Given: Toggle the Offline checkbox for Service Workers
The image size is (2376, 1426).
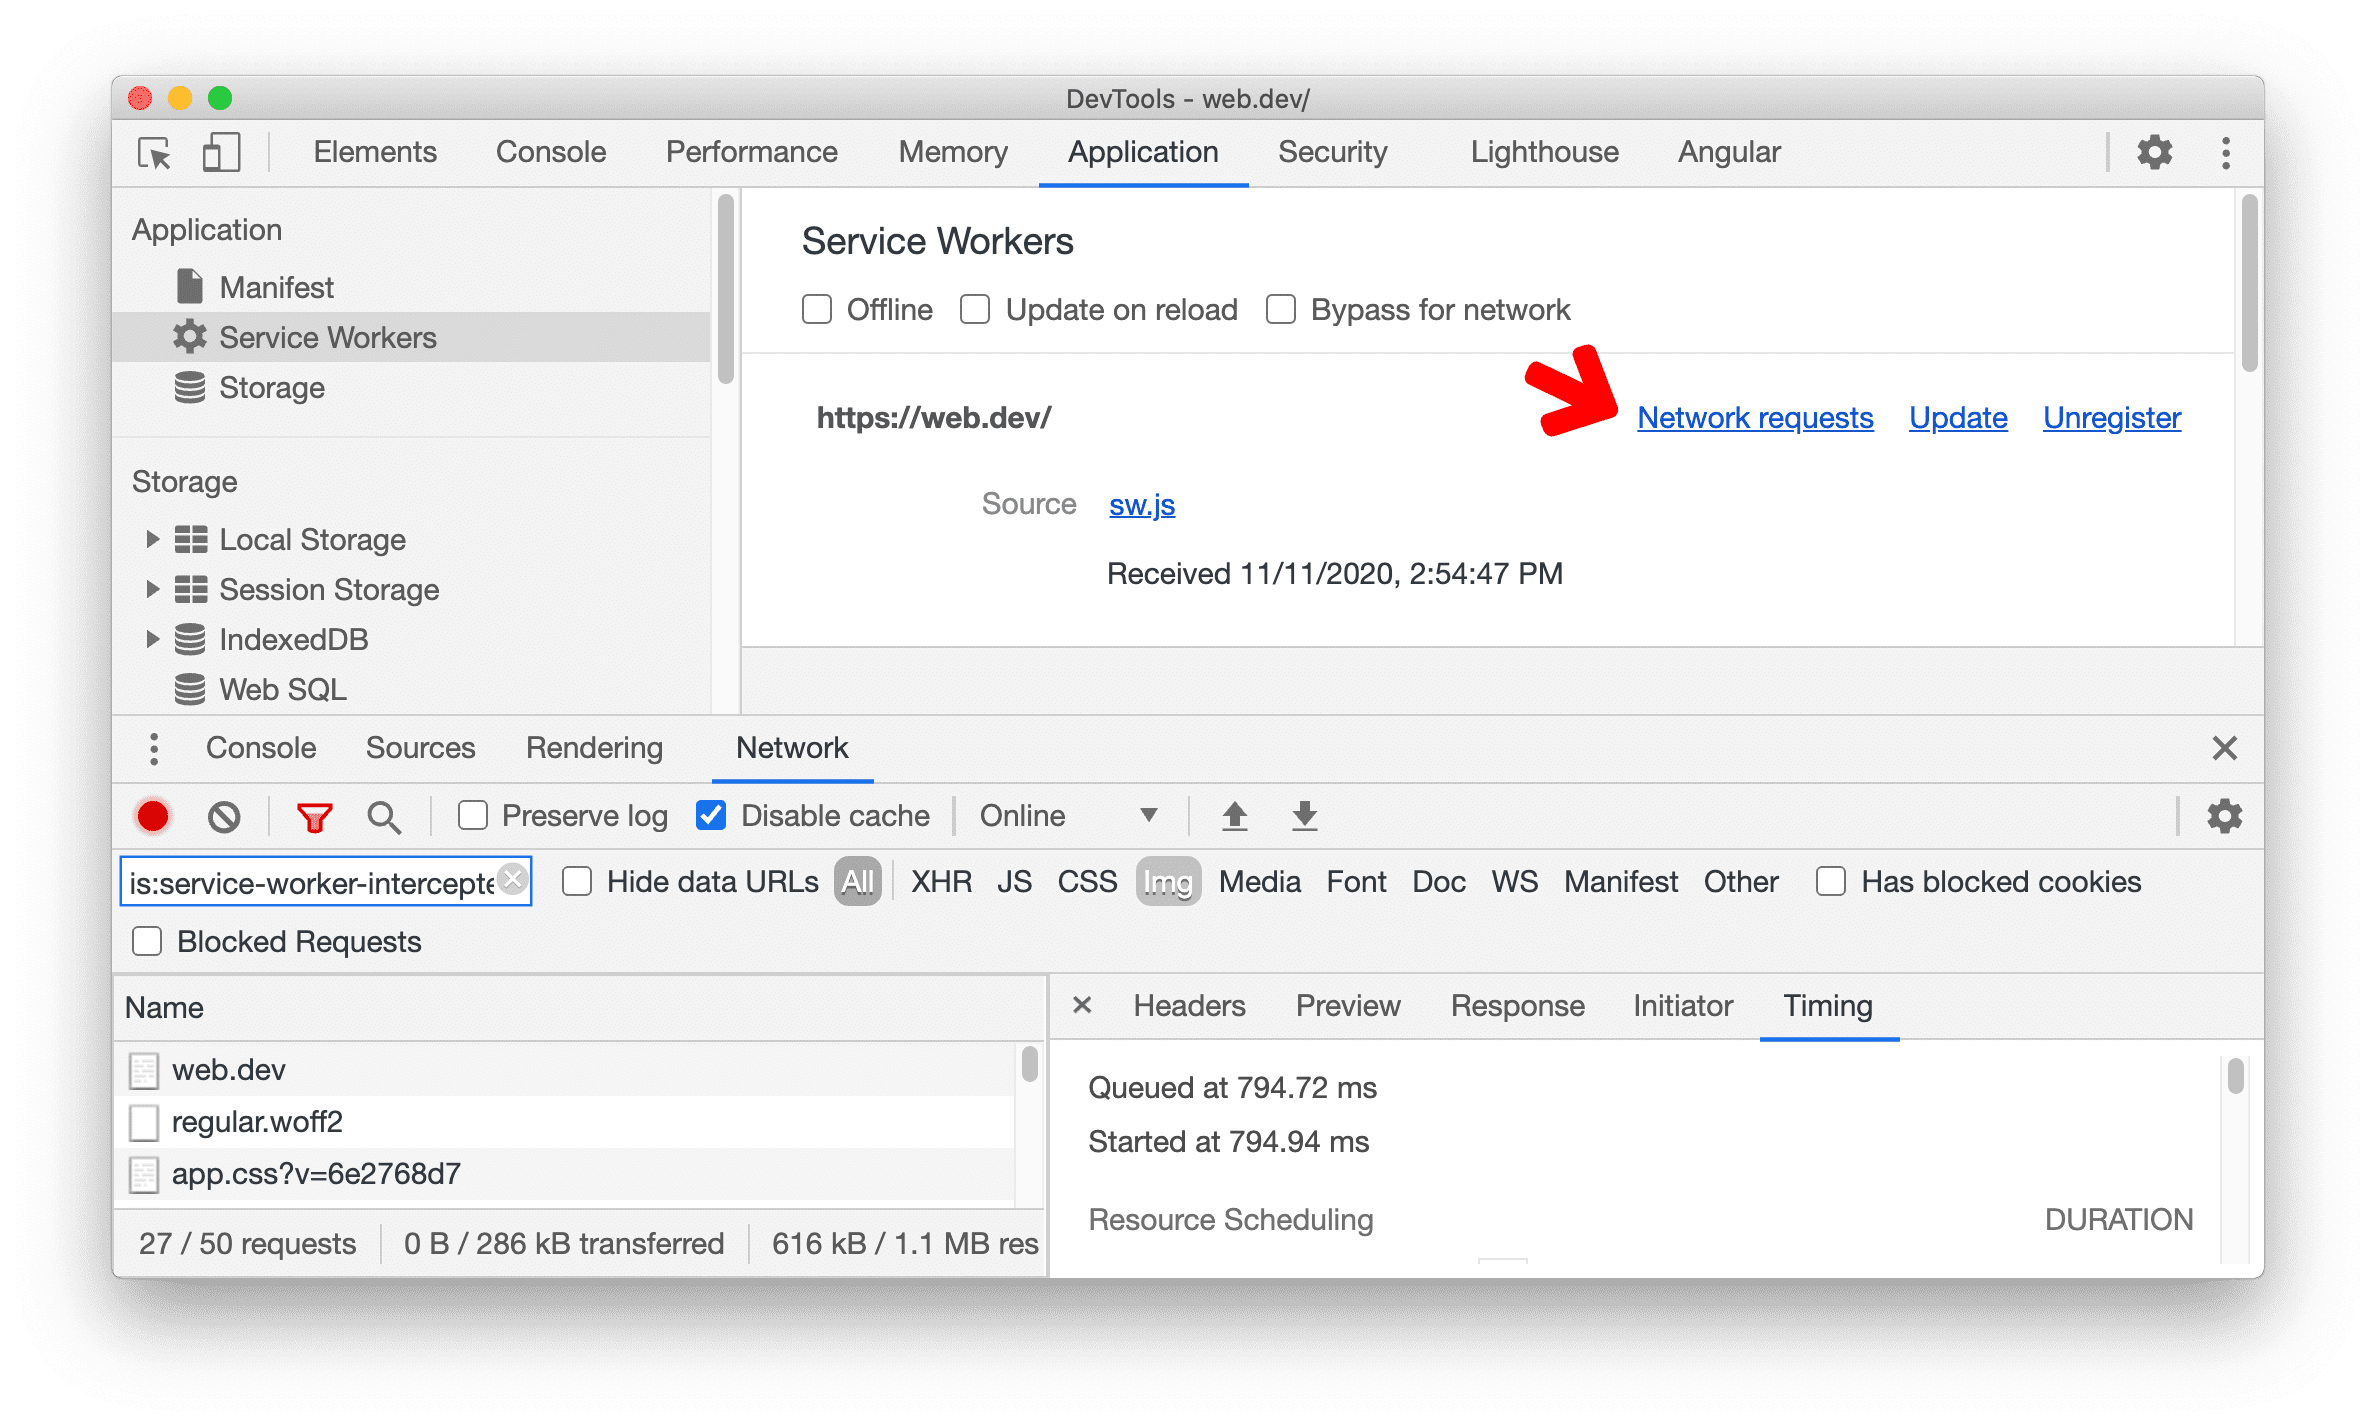Looking at the screenshot, I should pos(815,311).
